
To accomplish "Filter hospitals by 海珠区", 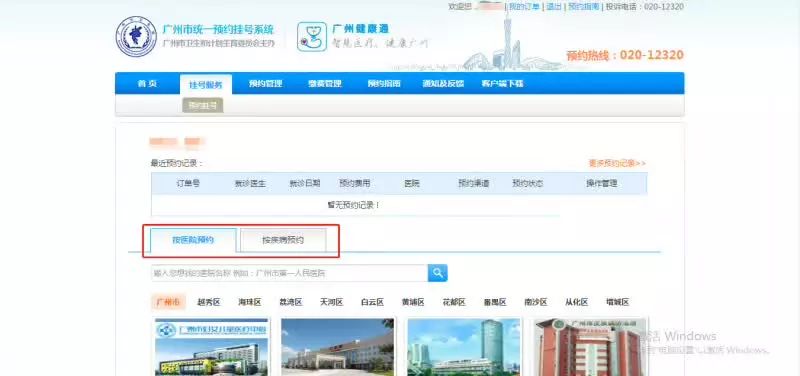I will pos(249,302).
